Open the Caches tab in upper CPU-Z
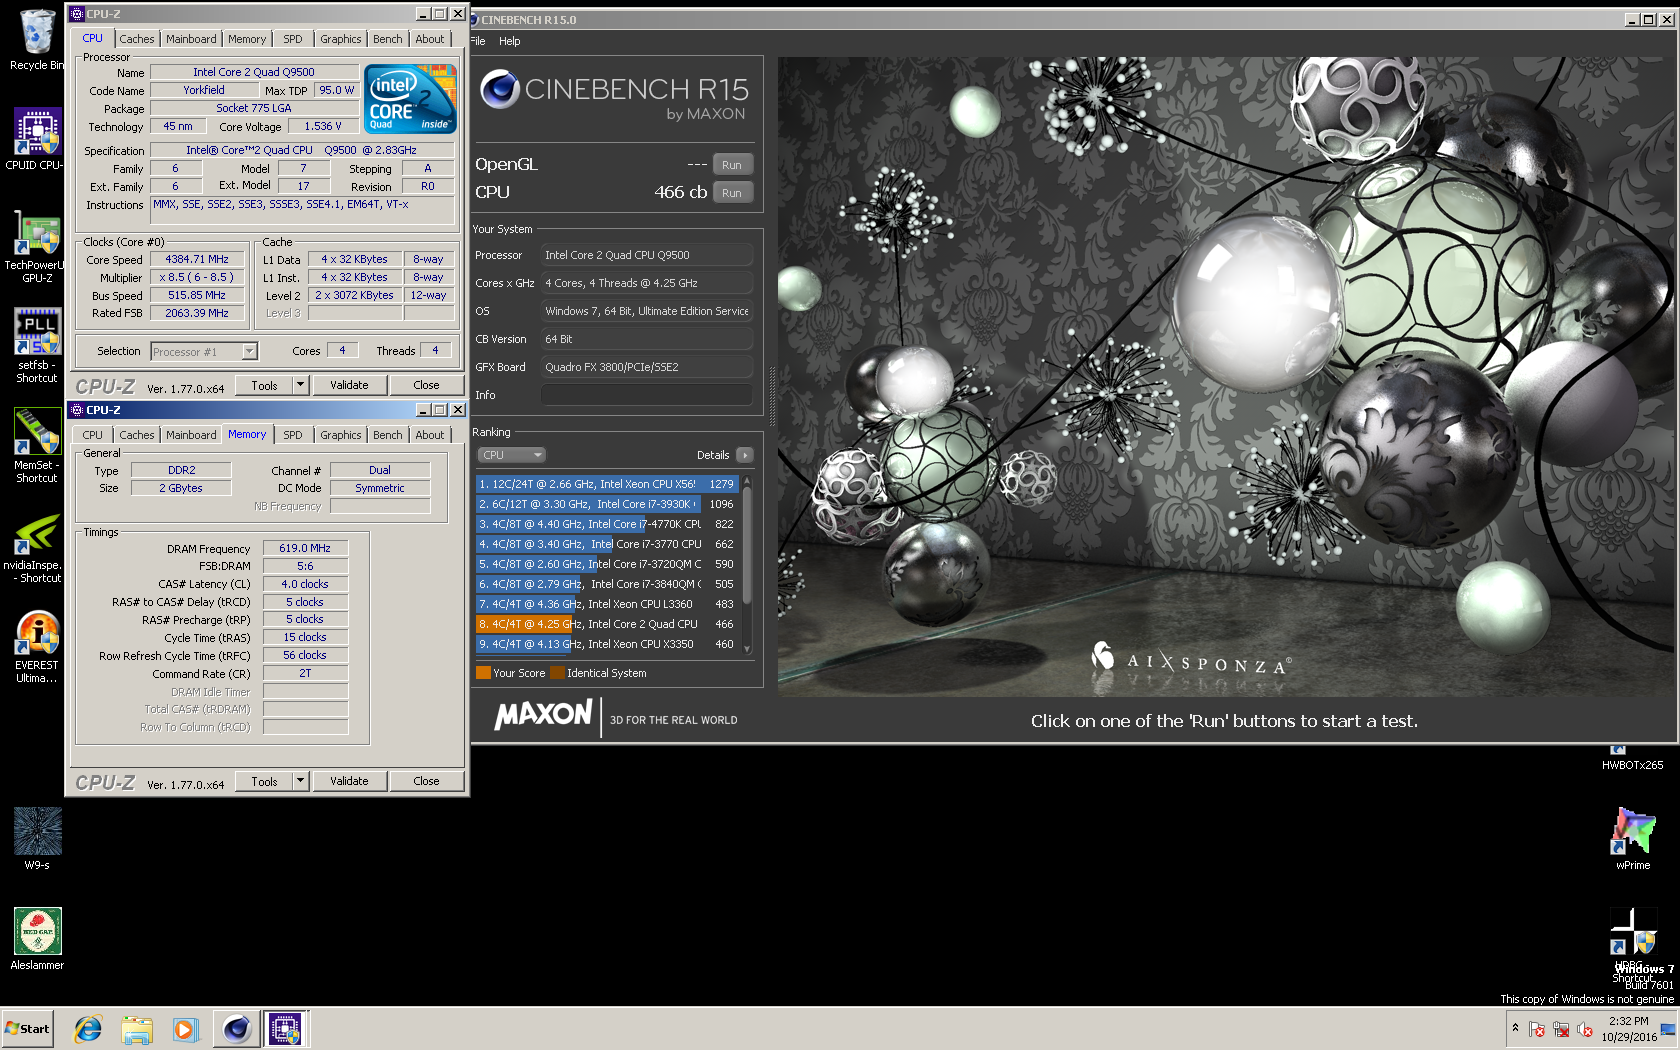The image size is (1680, 1050). click(137, 39)
